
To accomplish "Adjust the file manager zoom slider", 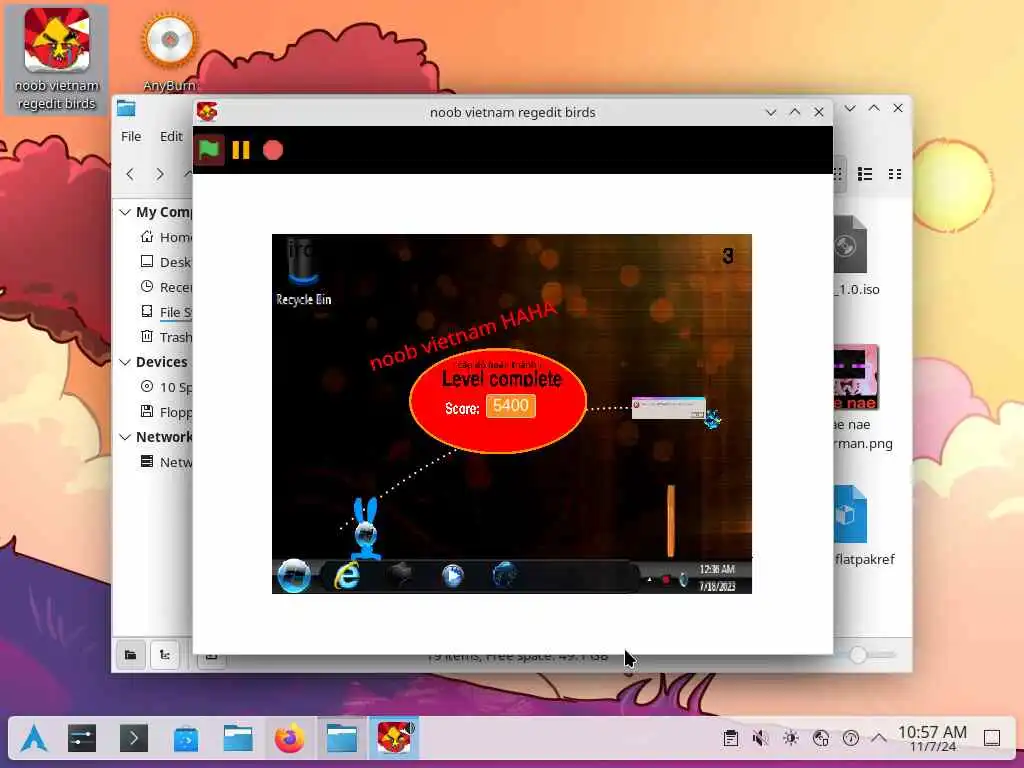I will tap(858, 654).
